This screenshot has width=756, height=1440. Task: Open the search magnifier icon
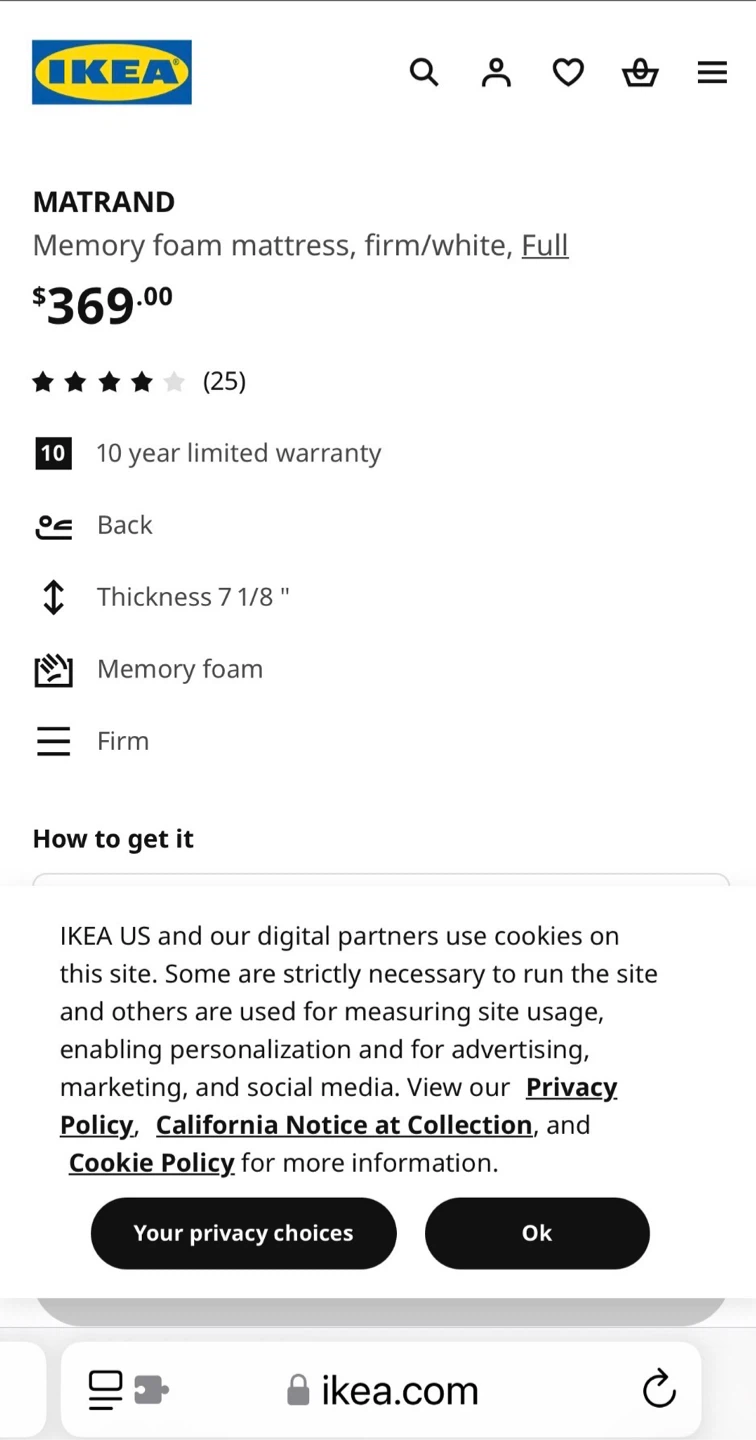[x=424, y=72]
